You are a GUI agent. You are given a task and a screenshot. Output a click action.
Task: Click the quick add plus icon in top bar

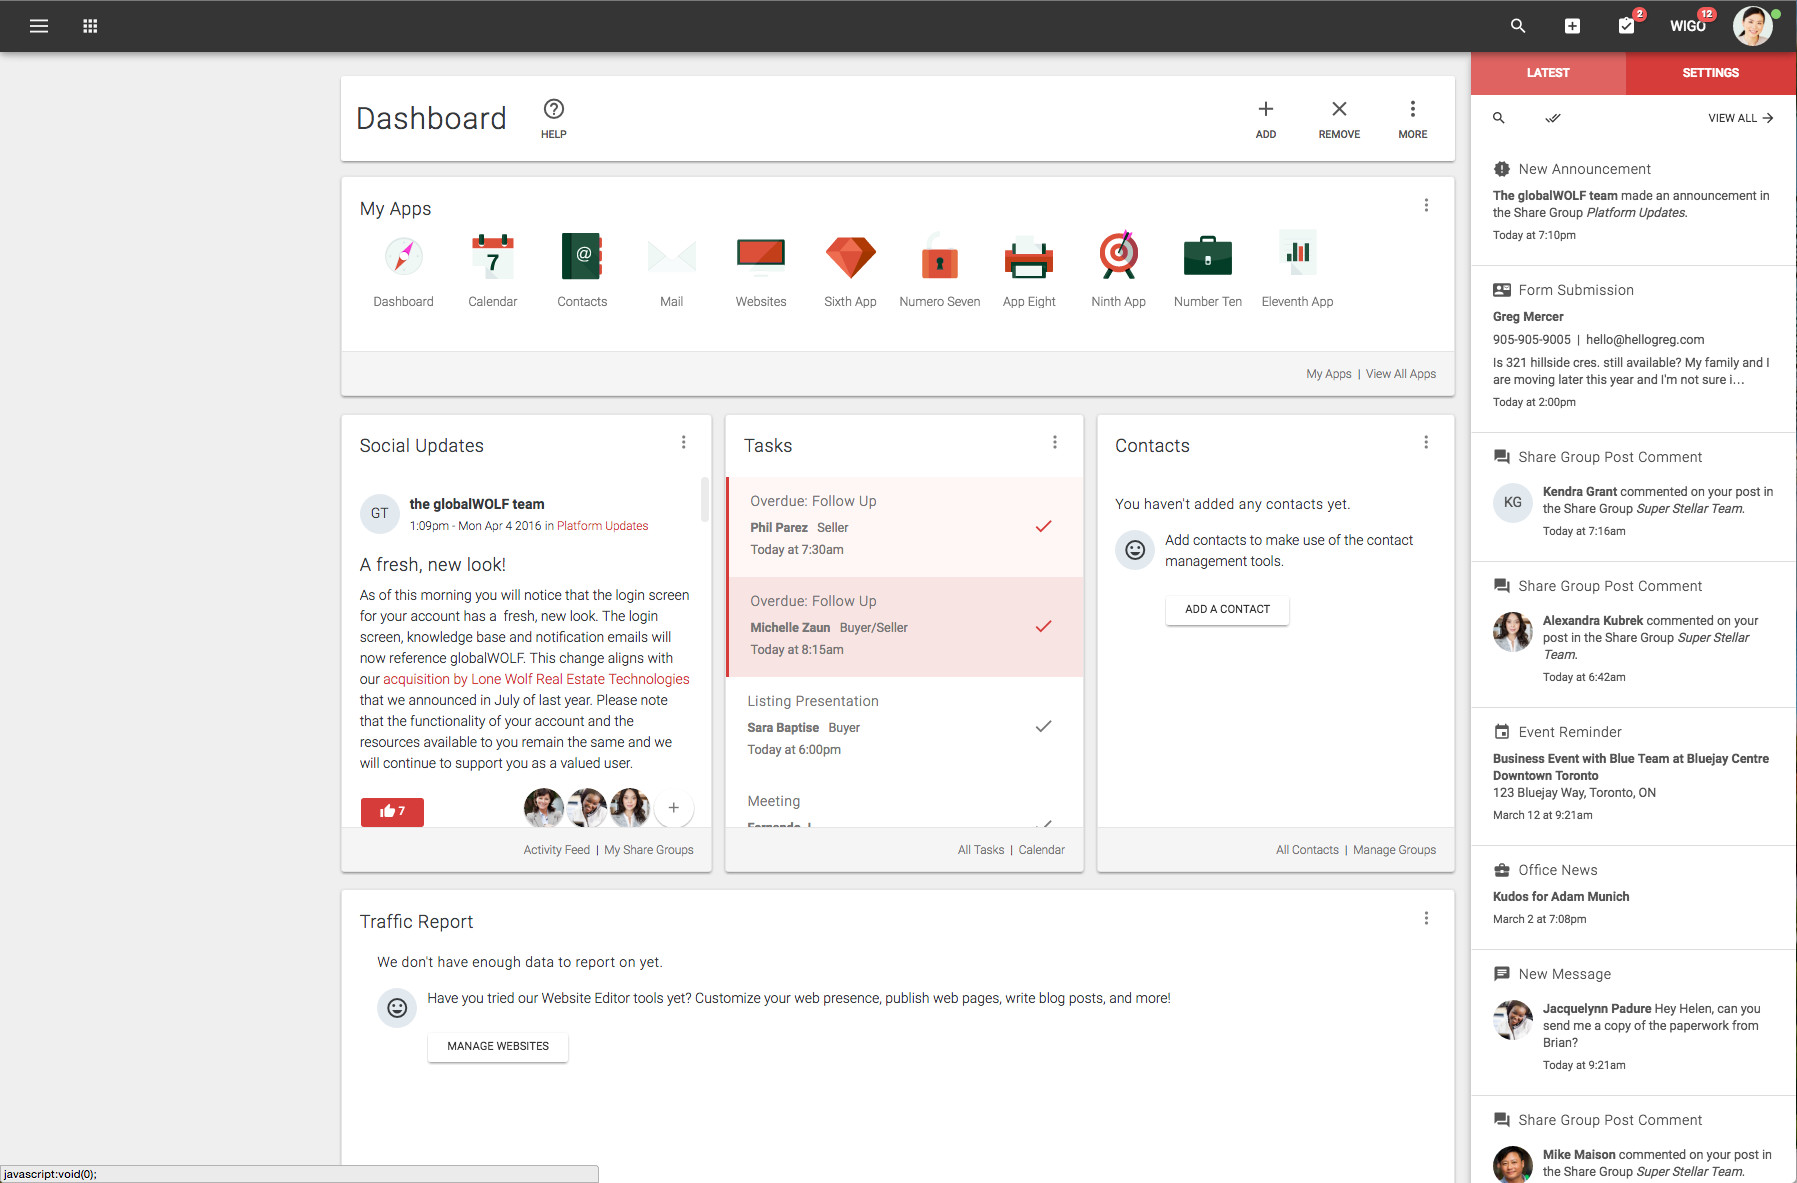coord(1572,26)
